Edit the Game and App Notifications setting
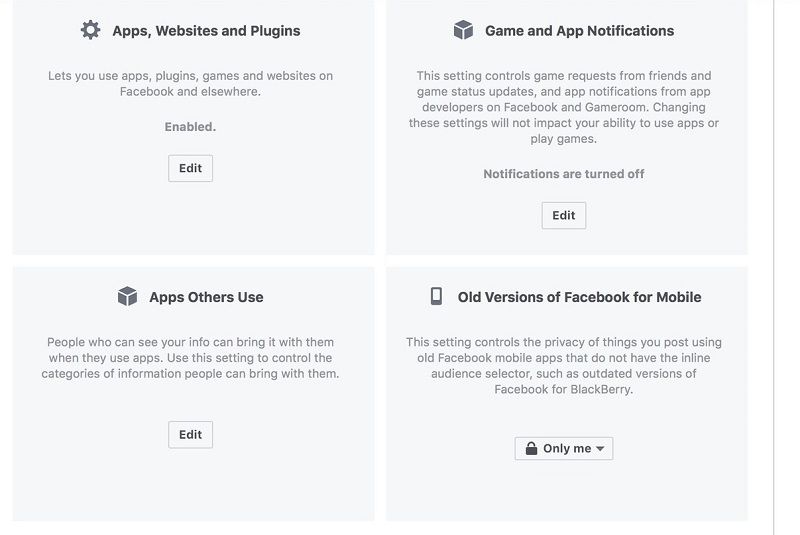Image resolution: width=800 pixels, height=535 pixels. pos(564,215)
